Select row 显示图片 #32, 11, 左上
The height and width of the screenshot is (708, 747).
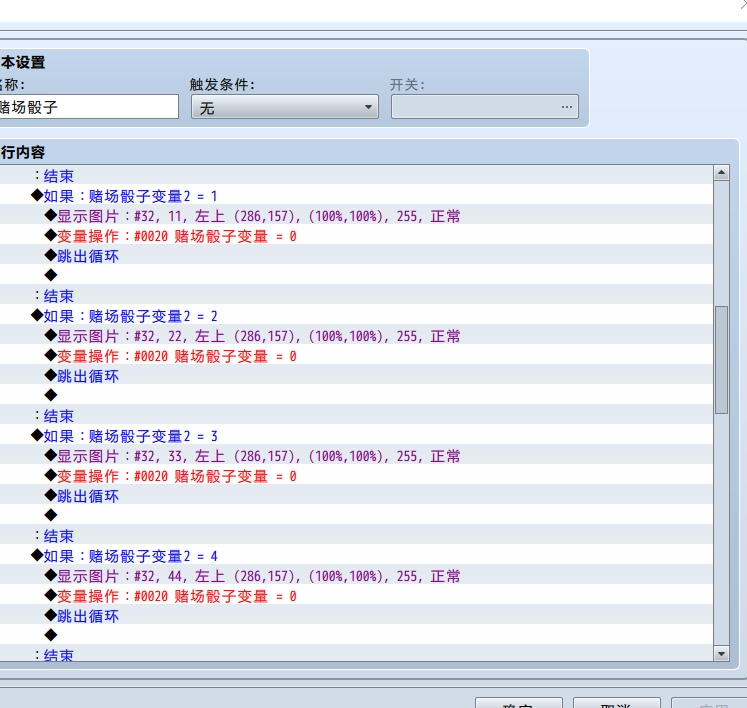(x=356, y=216)
